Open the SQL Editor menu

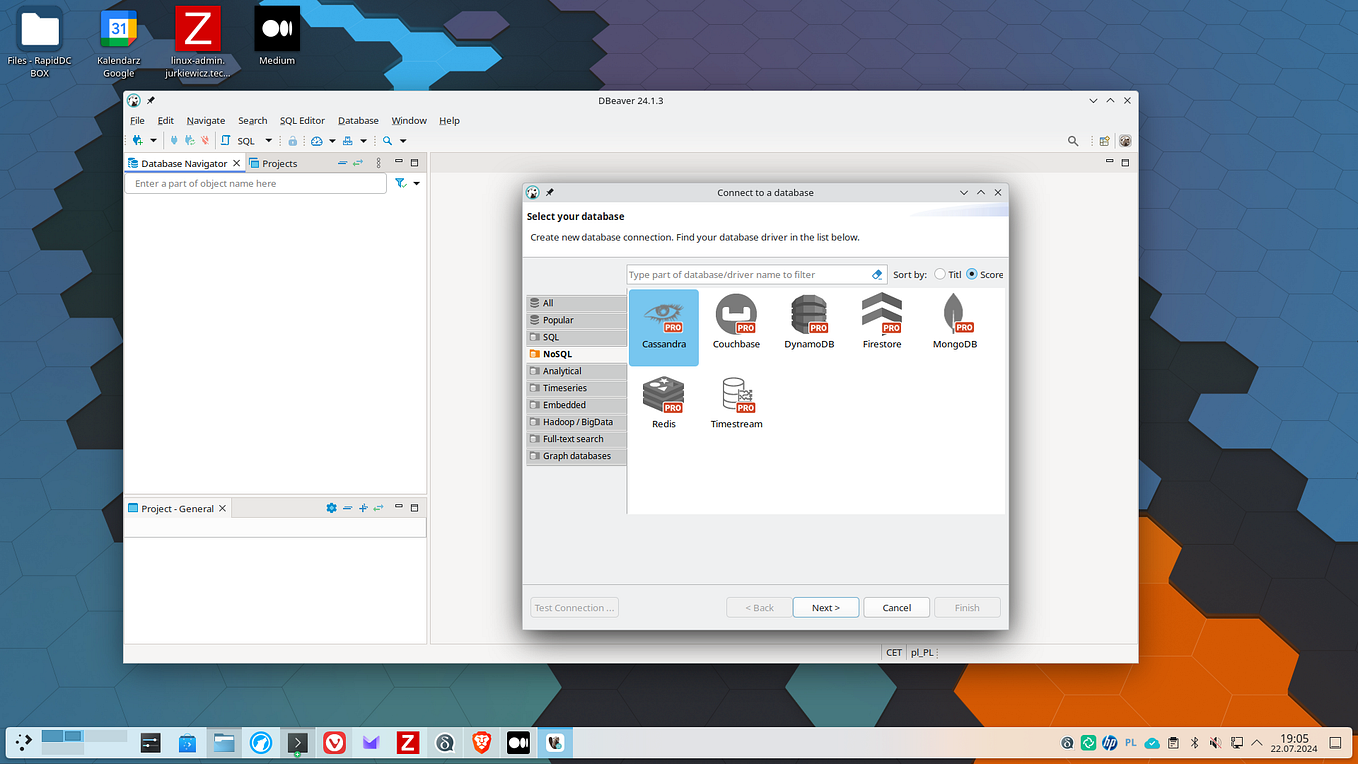[x=301, y=120]
